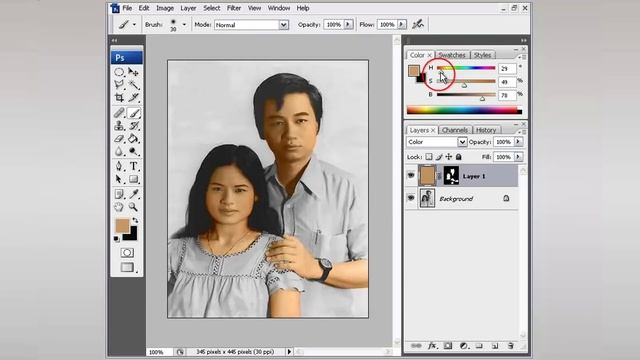This screenshot has height=360, width=640.
Task: Hide the Background layer eye icon
Action: 411,198
